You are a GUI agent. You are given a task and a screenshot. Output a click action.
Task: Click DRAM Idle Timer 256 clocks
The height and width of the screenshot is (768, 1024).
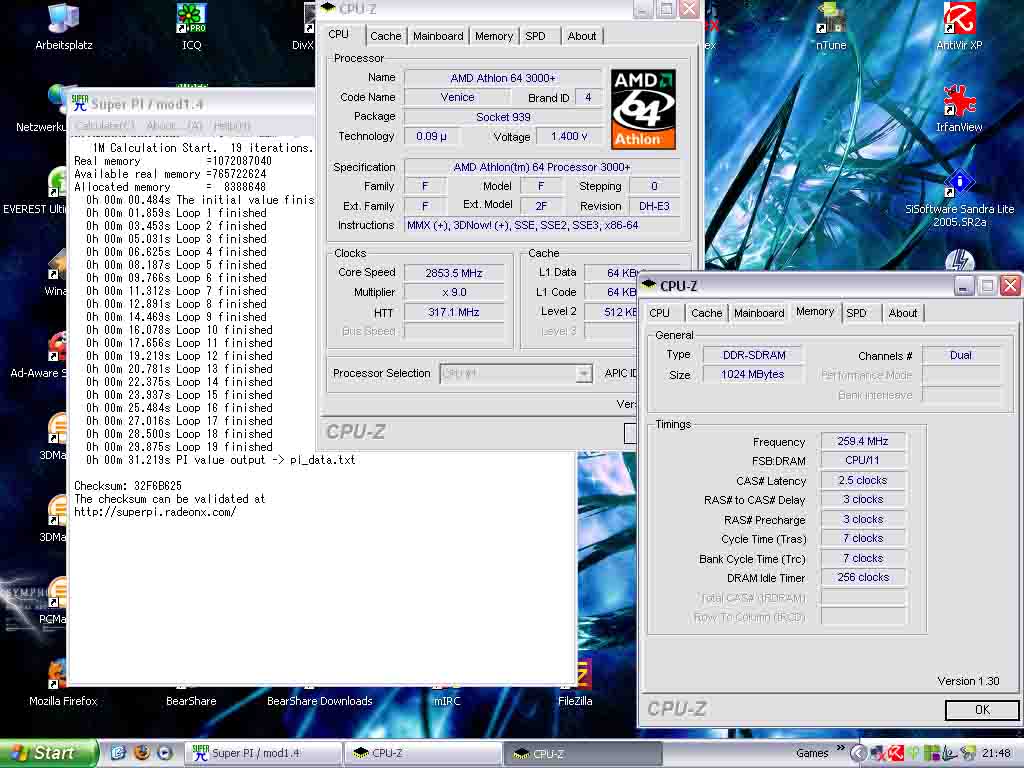863,577
